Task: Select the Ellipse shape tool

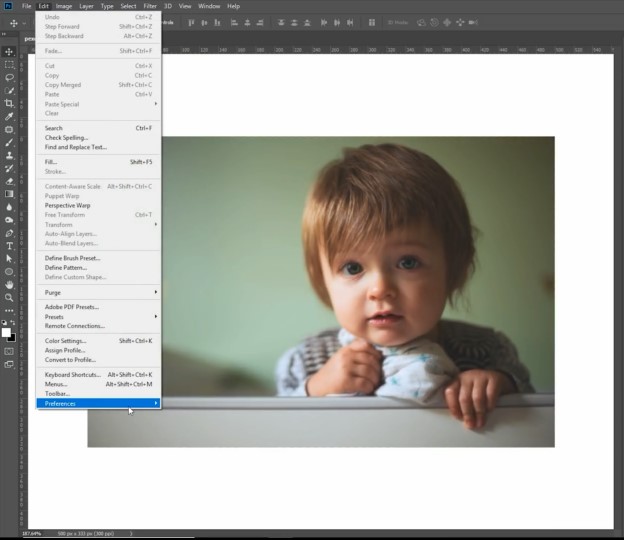Action: click(x=9, y=272)
